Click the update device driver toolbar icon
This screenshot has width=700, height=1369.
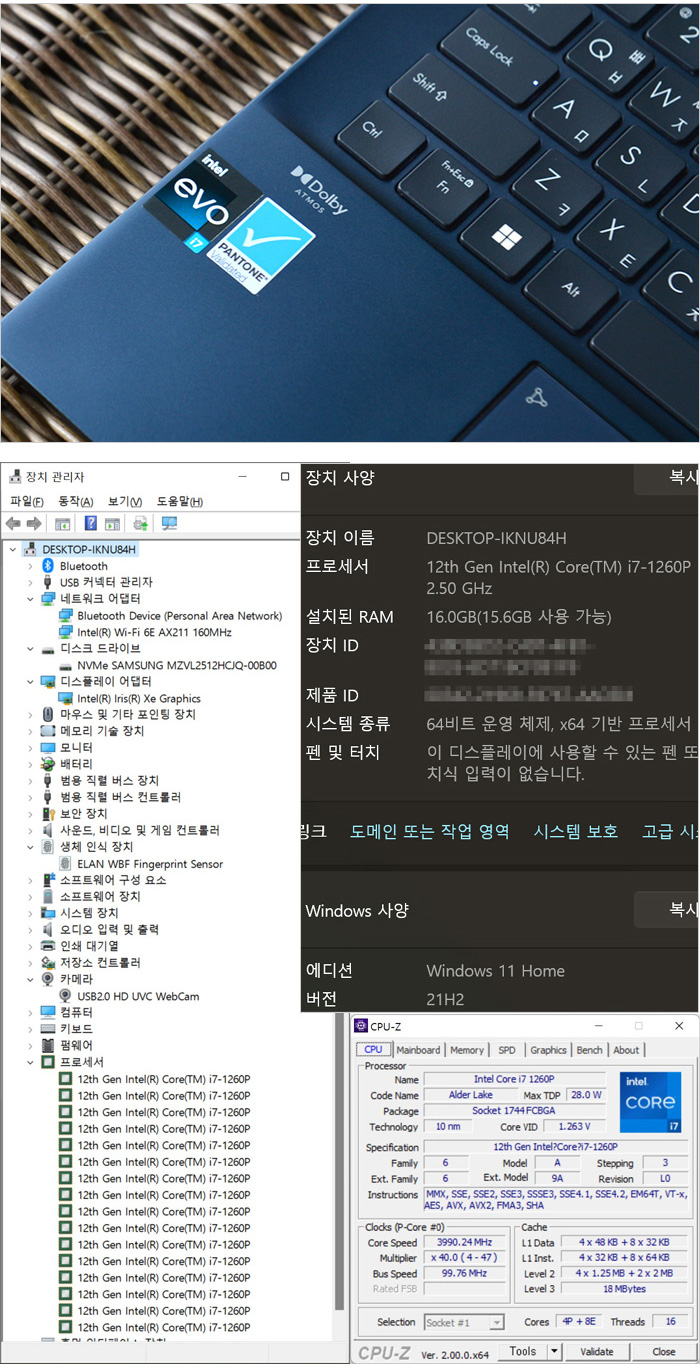(x=141, y=524)
